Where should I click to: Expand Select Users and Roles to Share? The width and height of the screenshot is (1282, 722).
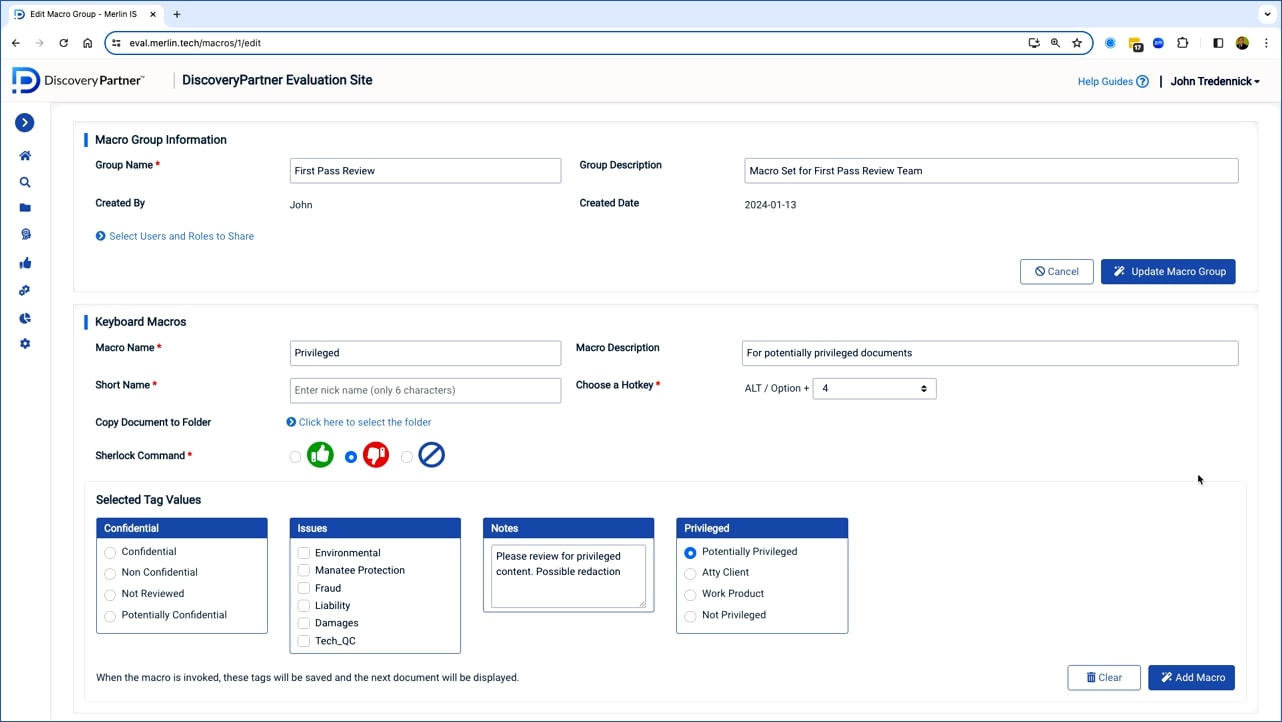click(175, 237)
